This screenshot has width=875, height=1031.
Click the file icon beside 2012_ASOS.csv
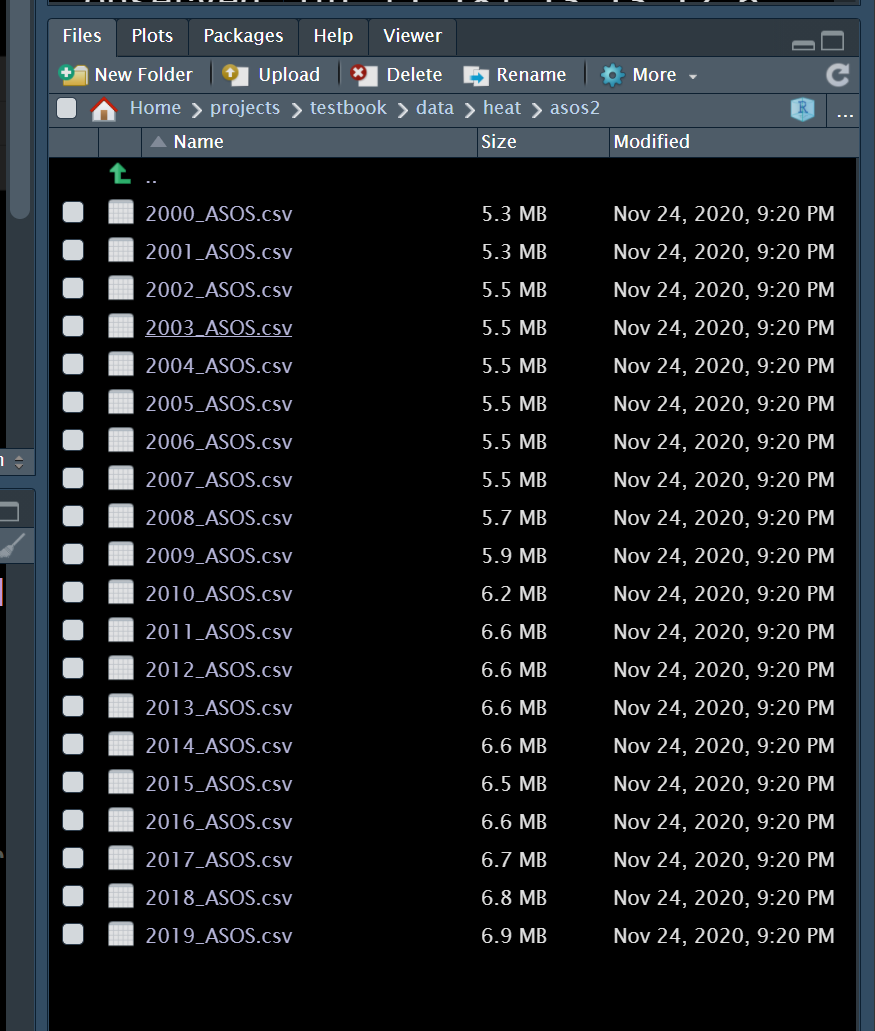(120, 667)
